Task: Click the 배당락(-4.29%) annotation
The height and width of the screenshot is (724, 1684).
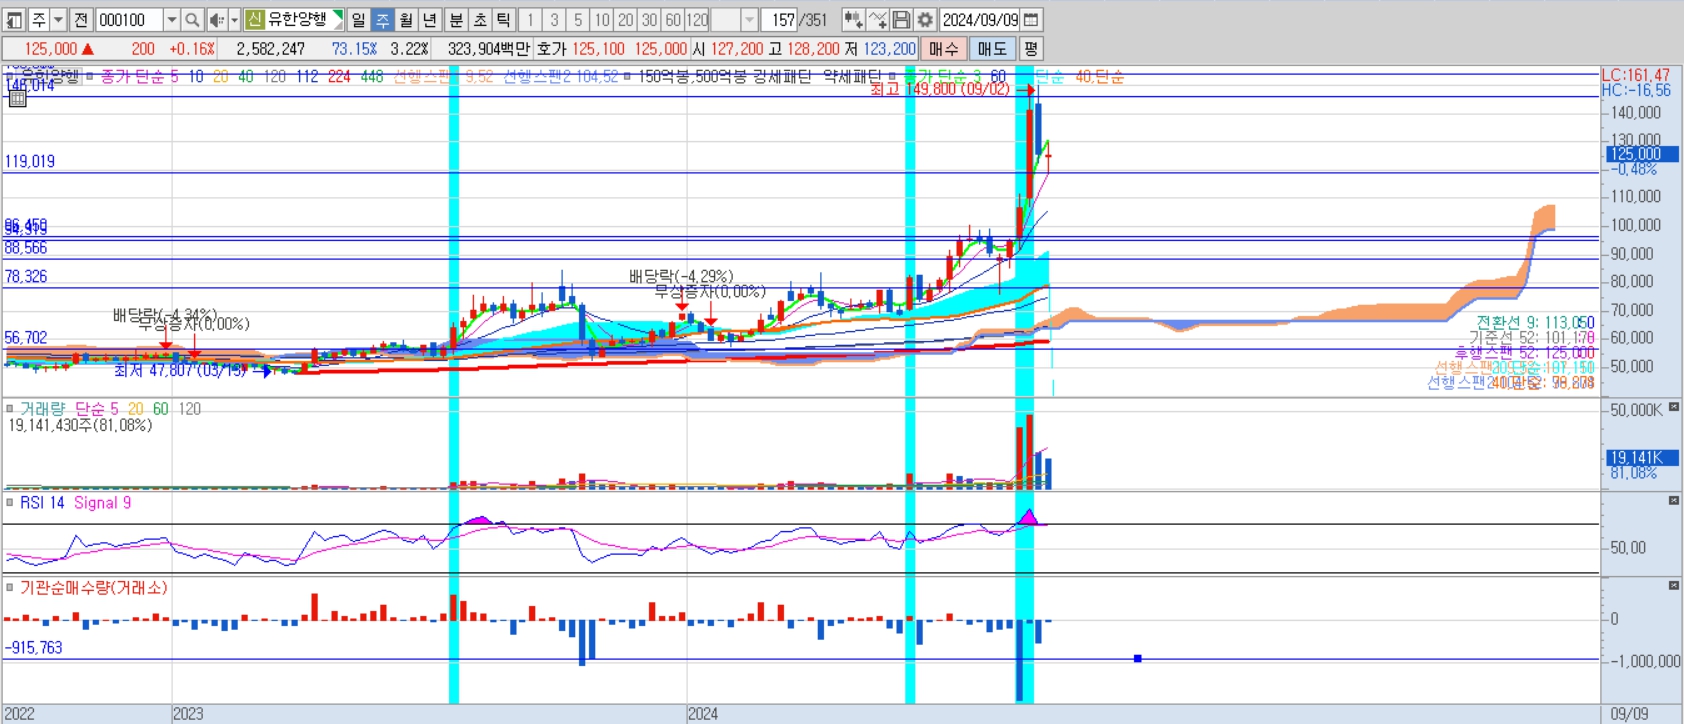Action: pos(681,276)
